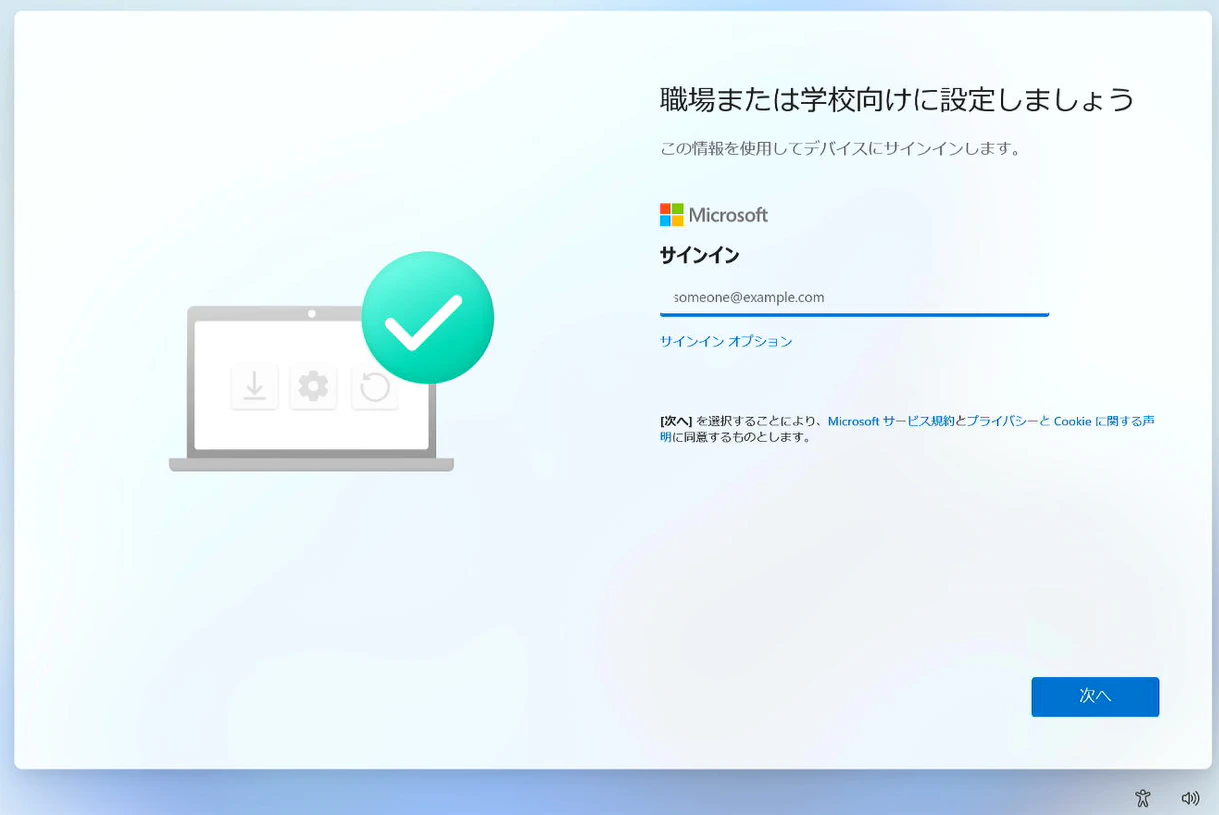The height and width of the screenshot is (815, 1219).
Task: Click the email sign-in input field
Action: coord(854,297)
